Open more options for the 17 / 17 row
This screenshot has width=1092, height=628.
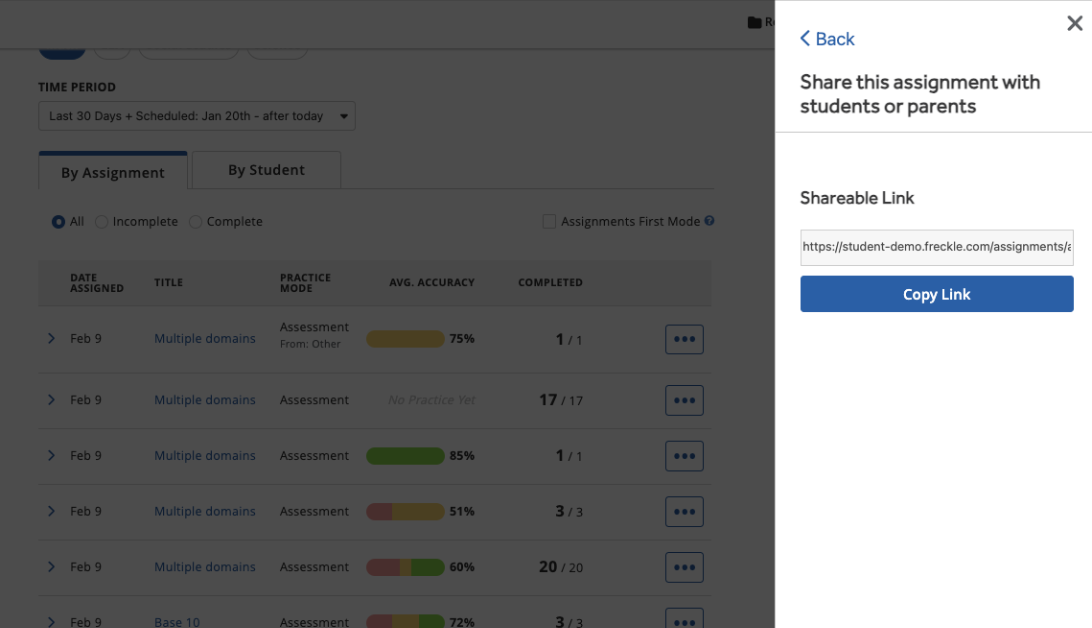(684, 400)
